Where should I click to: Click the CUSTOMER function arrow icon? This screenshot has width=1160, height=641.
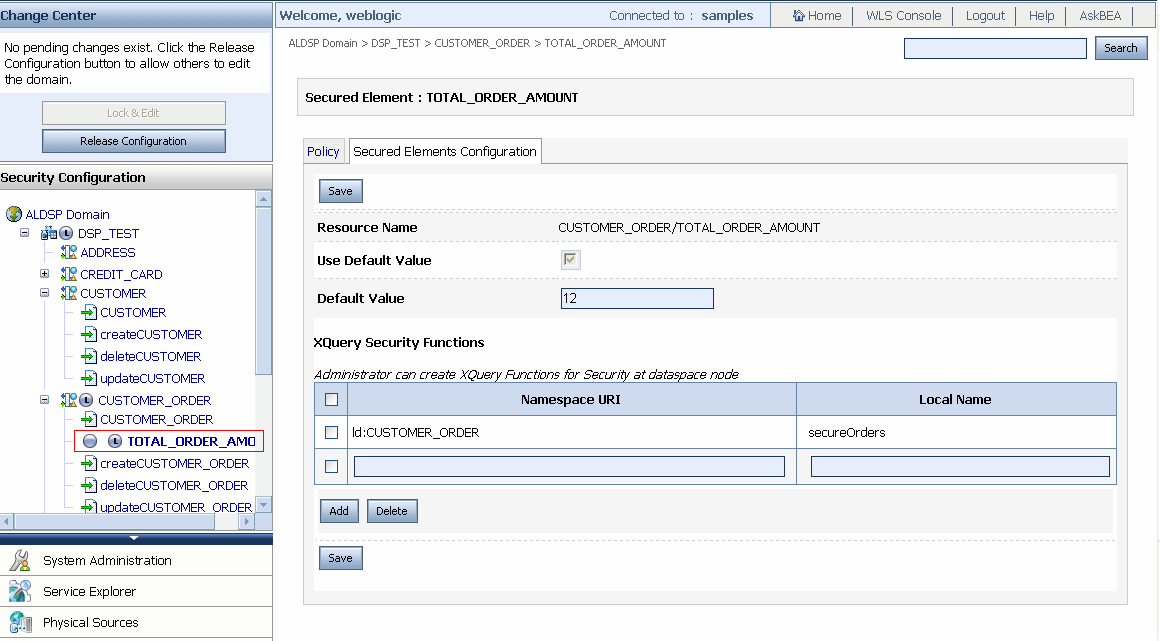89,312
